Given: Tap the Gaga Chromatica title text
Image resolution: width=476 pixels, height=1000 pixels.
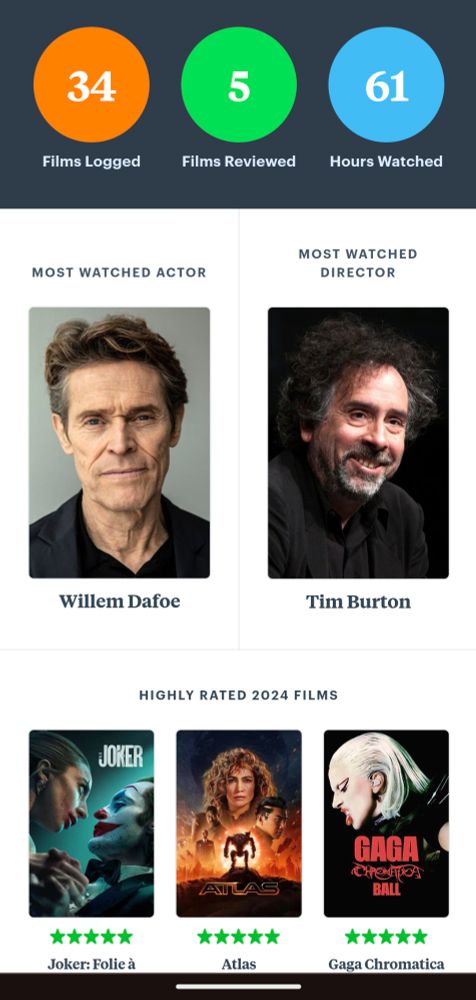Looking at the screenshot, I should 386,964.
